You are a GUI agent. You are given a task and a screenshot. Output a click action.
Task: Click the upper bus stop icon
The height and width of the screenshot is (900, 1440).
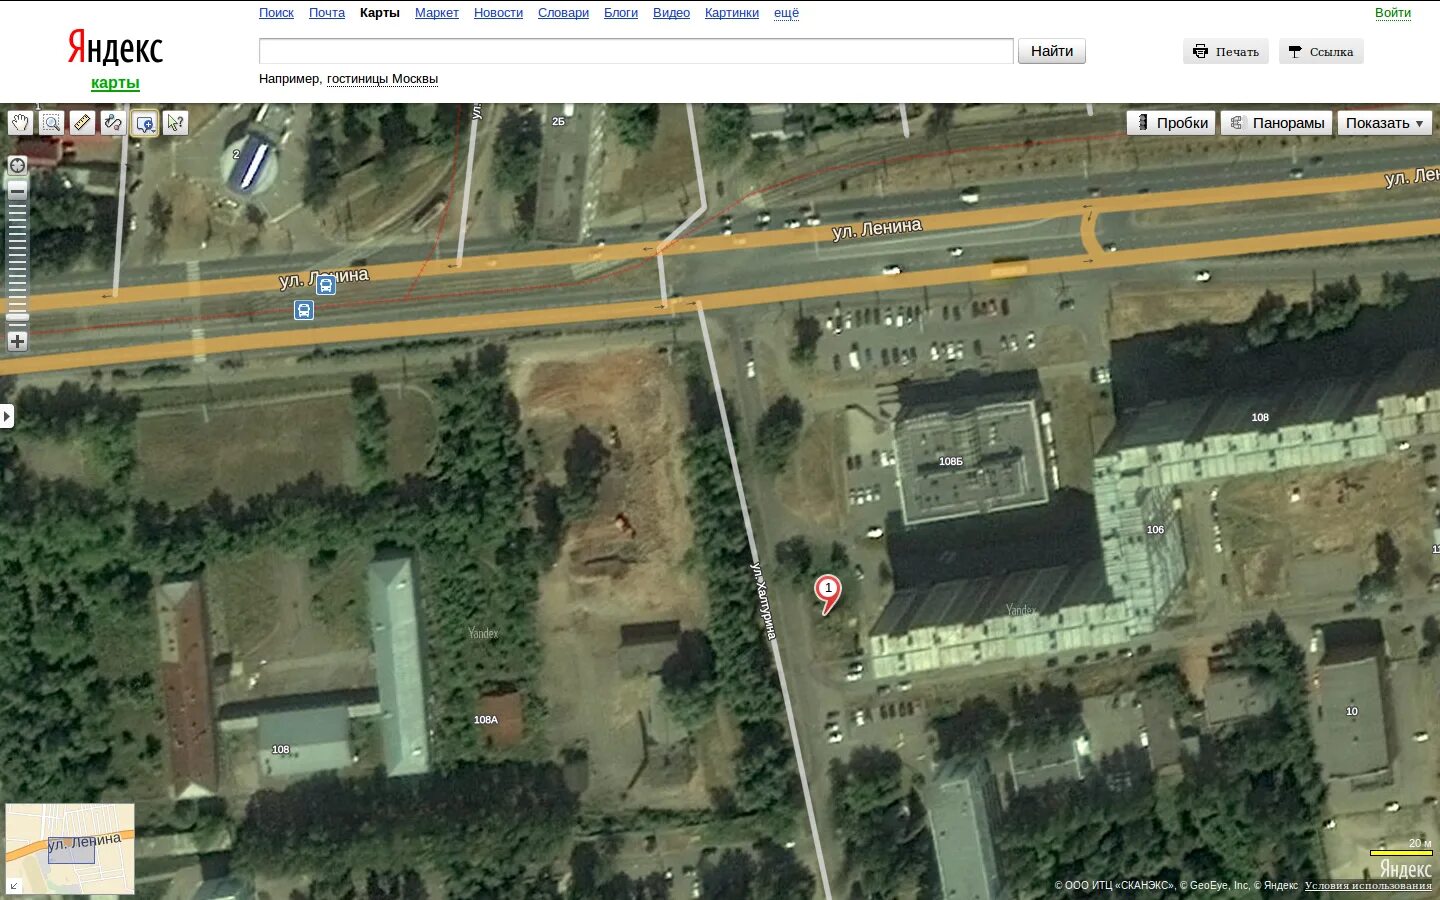click(x=325, y=286)
